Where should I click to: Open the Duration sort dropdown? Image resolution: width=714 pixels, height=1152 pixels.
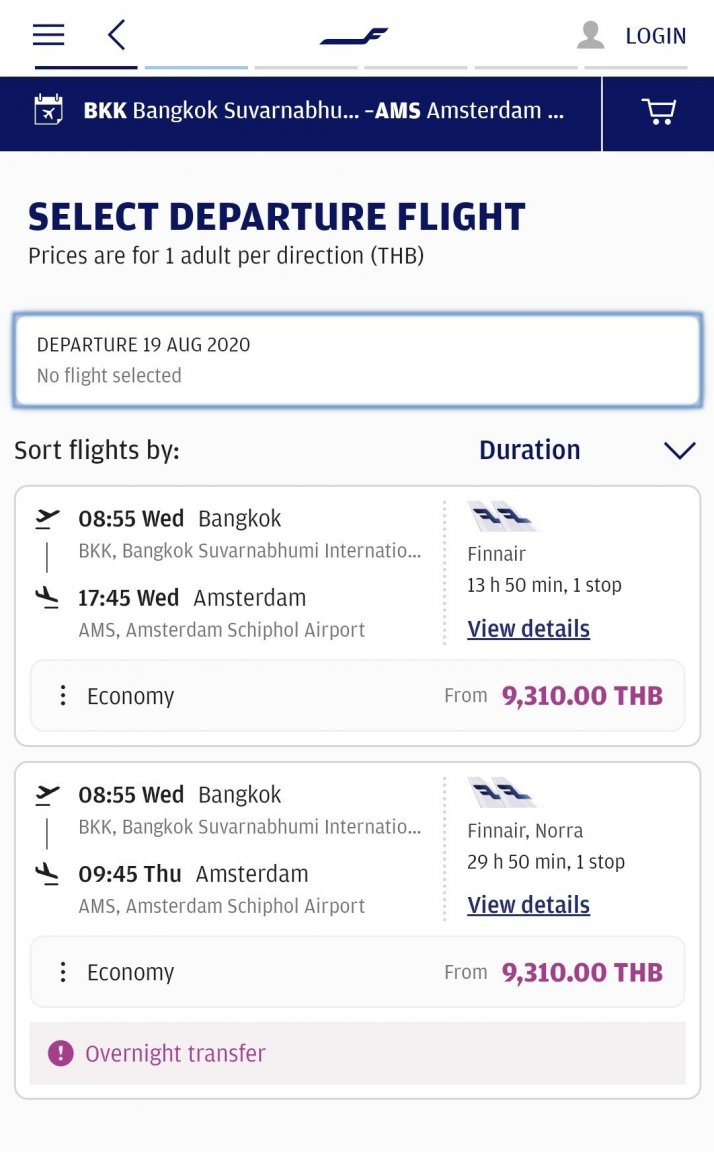click(530, 450)
